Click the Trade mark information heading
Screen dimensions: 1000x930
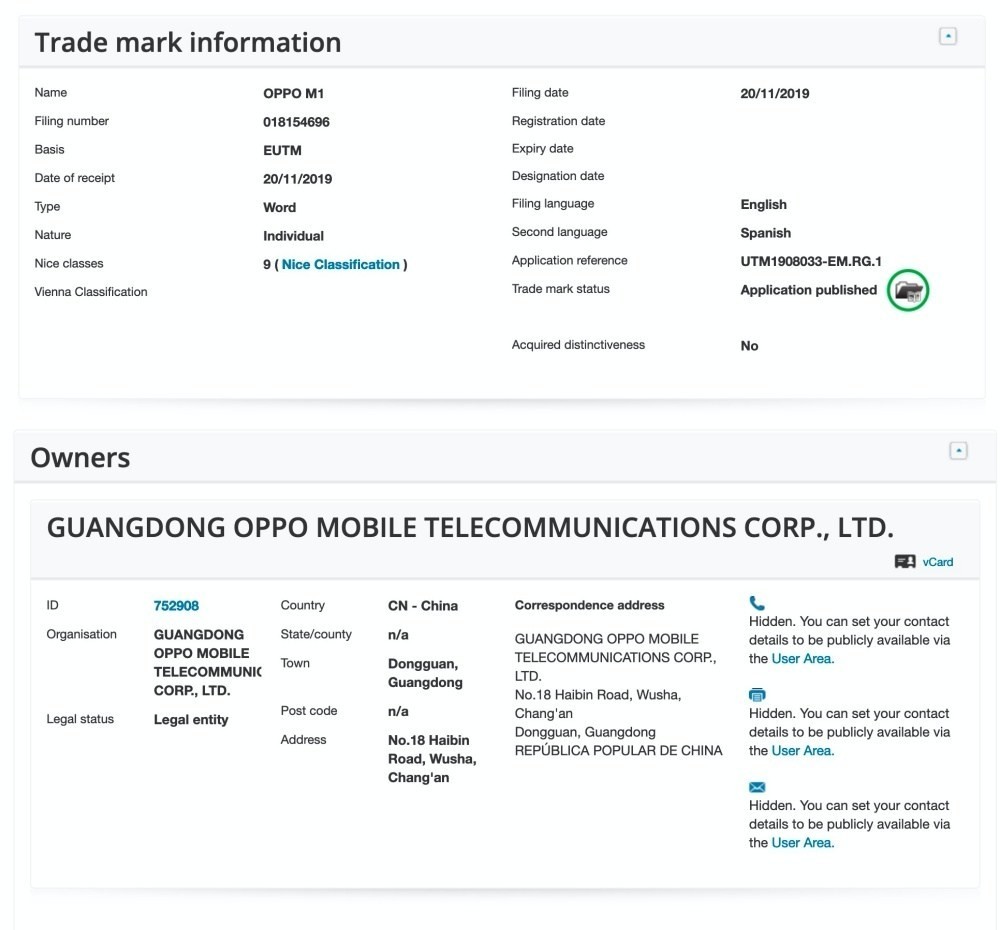click(x=188, y=43)
